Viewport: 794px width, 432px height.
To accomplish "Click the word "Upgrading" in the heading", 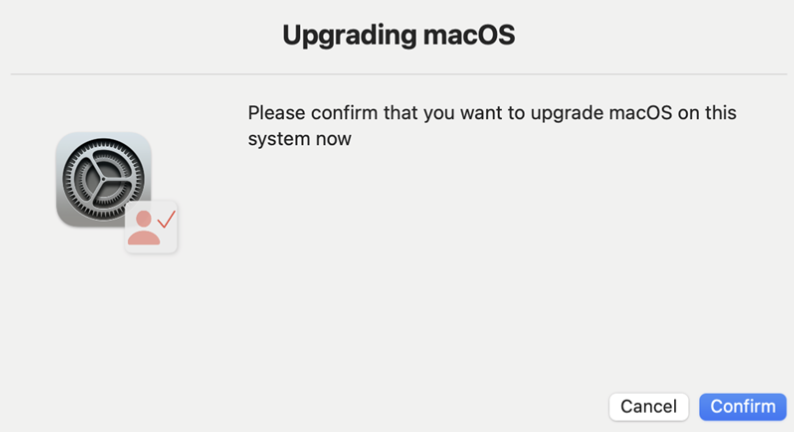I will pyautogui.click(x=349, y=36).
